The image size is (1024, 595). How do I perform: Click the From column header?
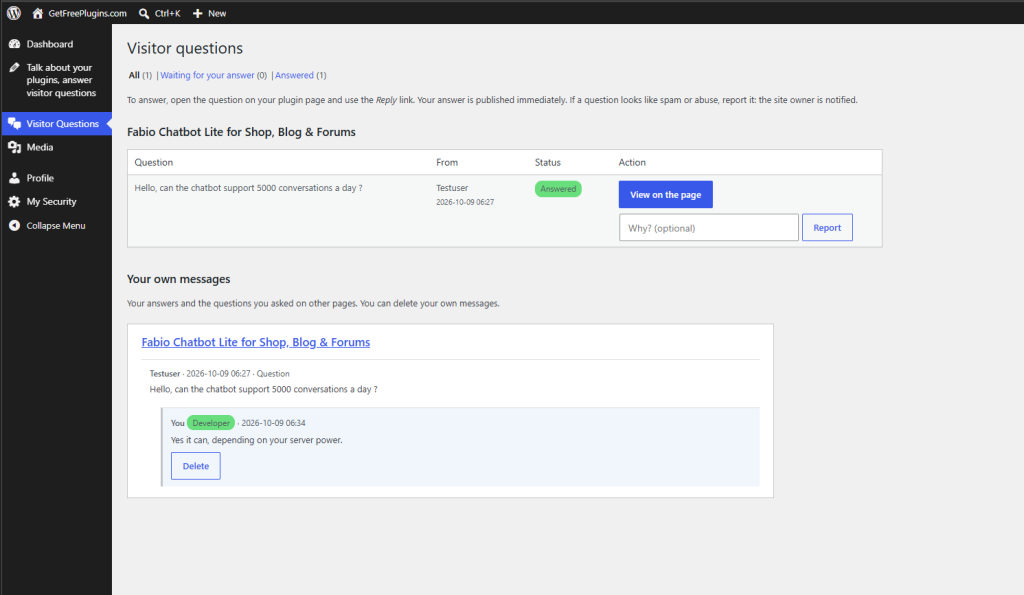[x=447, y=163]
